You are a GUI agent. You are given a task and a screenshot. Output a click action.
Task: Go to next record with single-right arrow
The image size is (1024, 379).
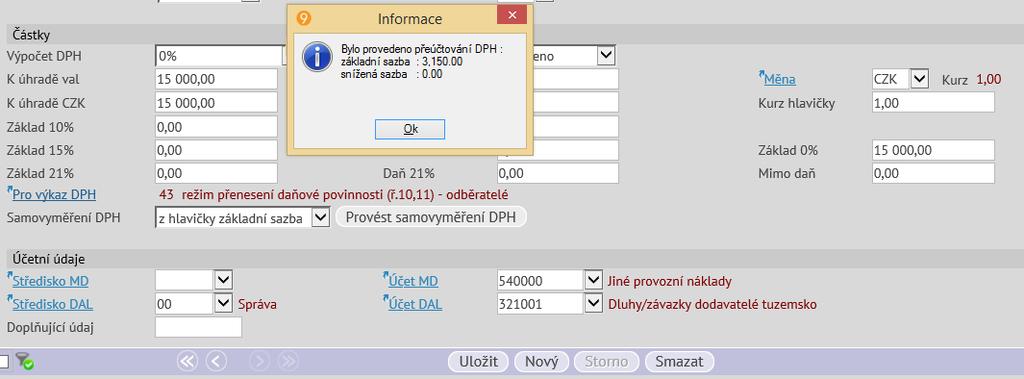coord(259,361)
